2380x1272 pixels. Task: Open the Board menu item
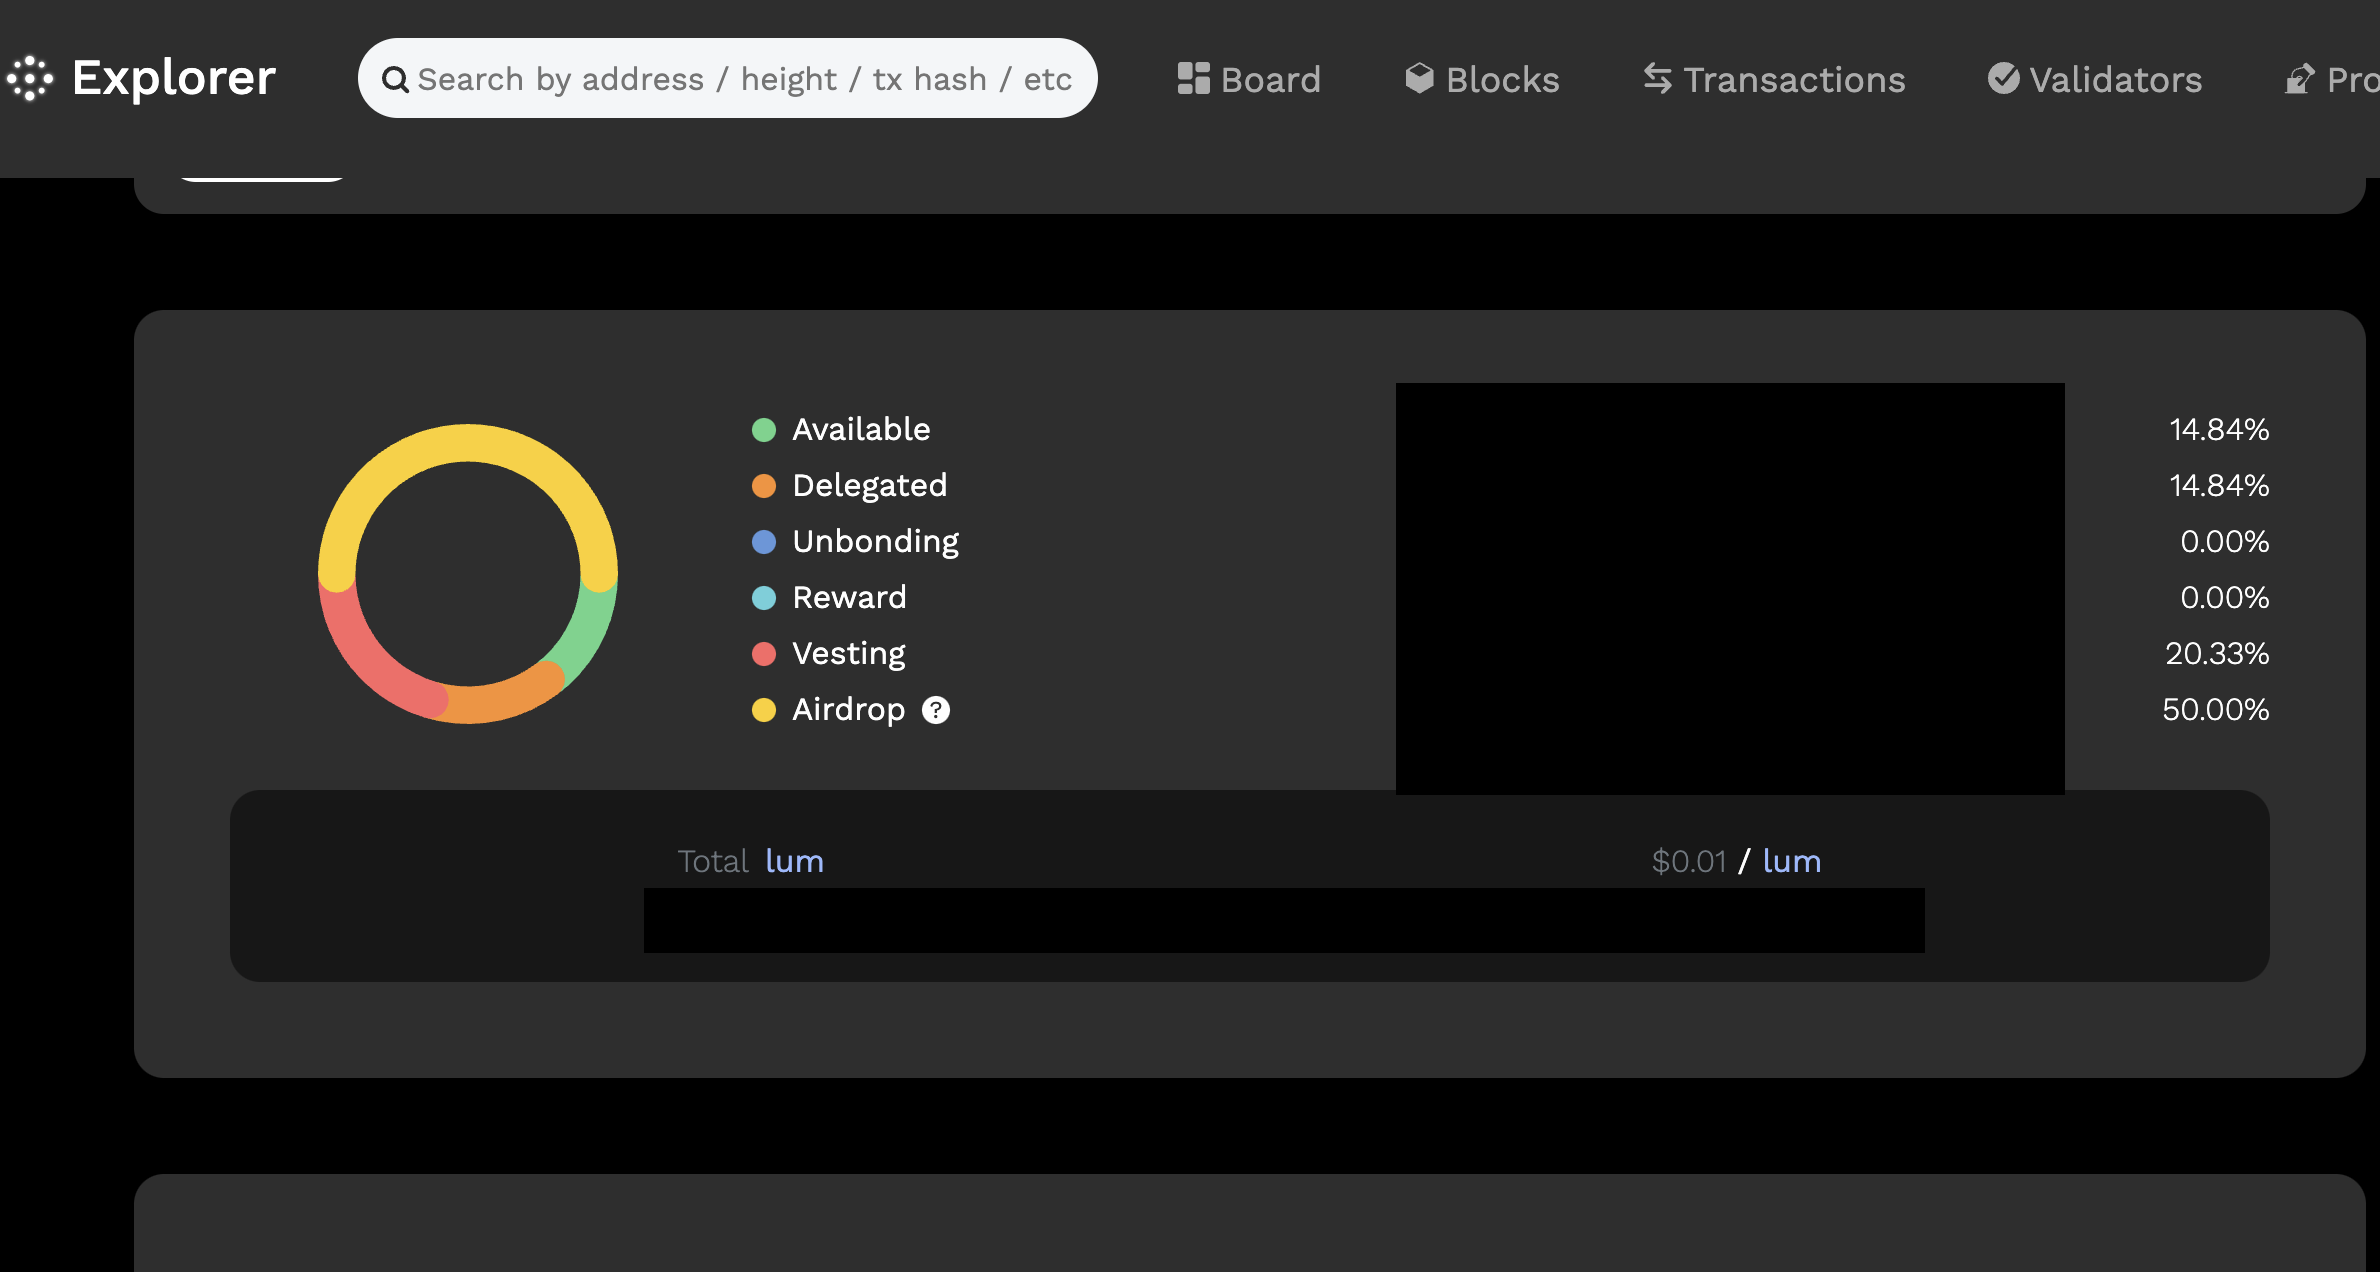click(x=1270, y=79)
